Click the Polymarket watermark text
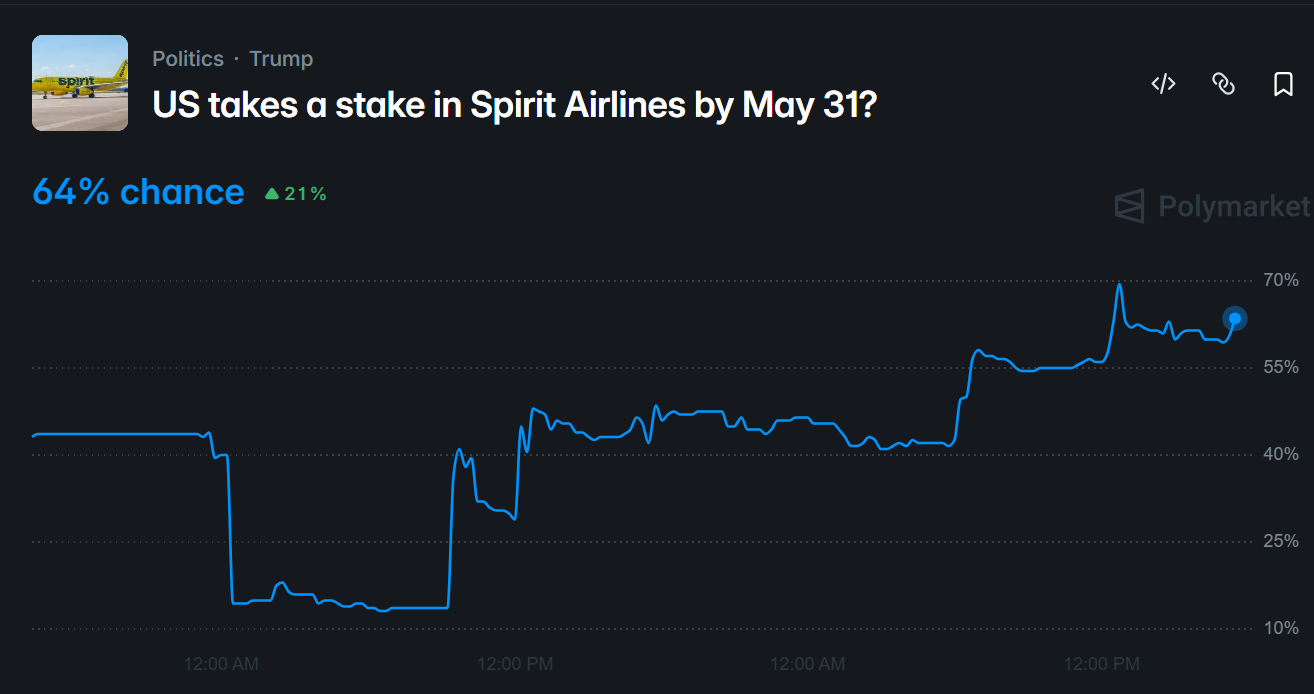1314x694 pixels. (x=1233, y=206)
